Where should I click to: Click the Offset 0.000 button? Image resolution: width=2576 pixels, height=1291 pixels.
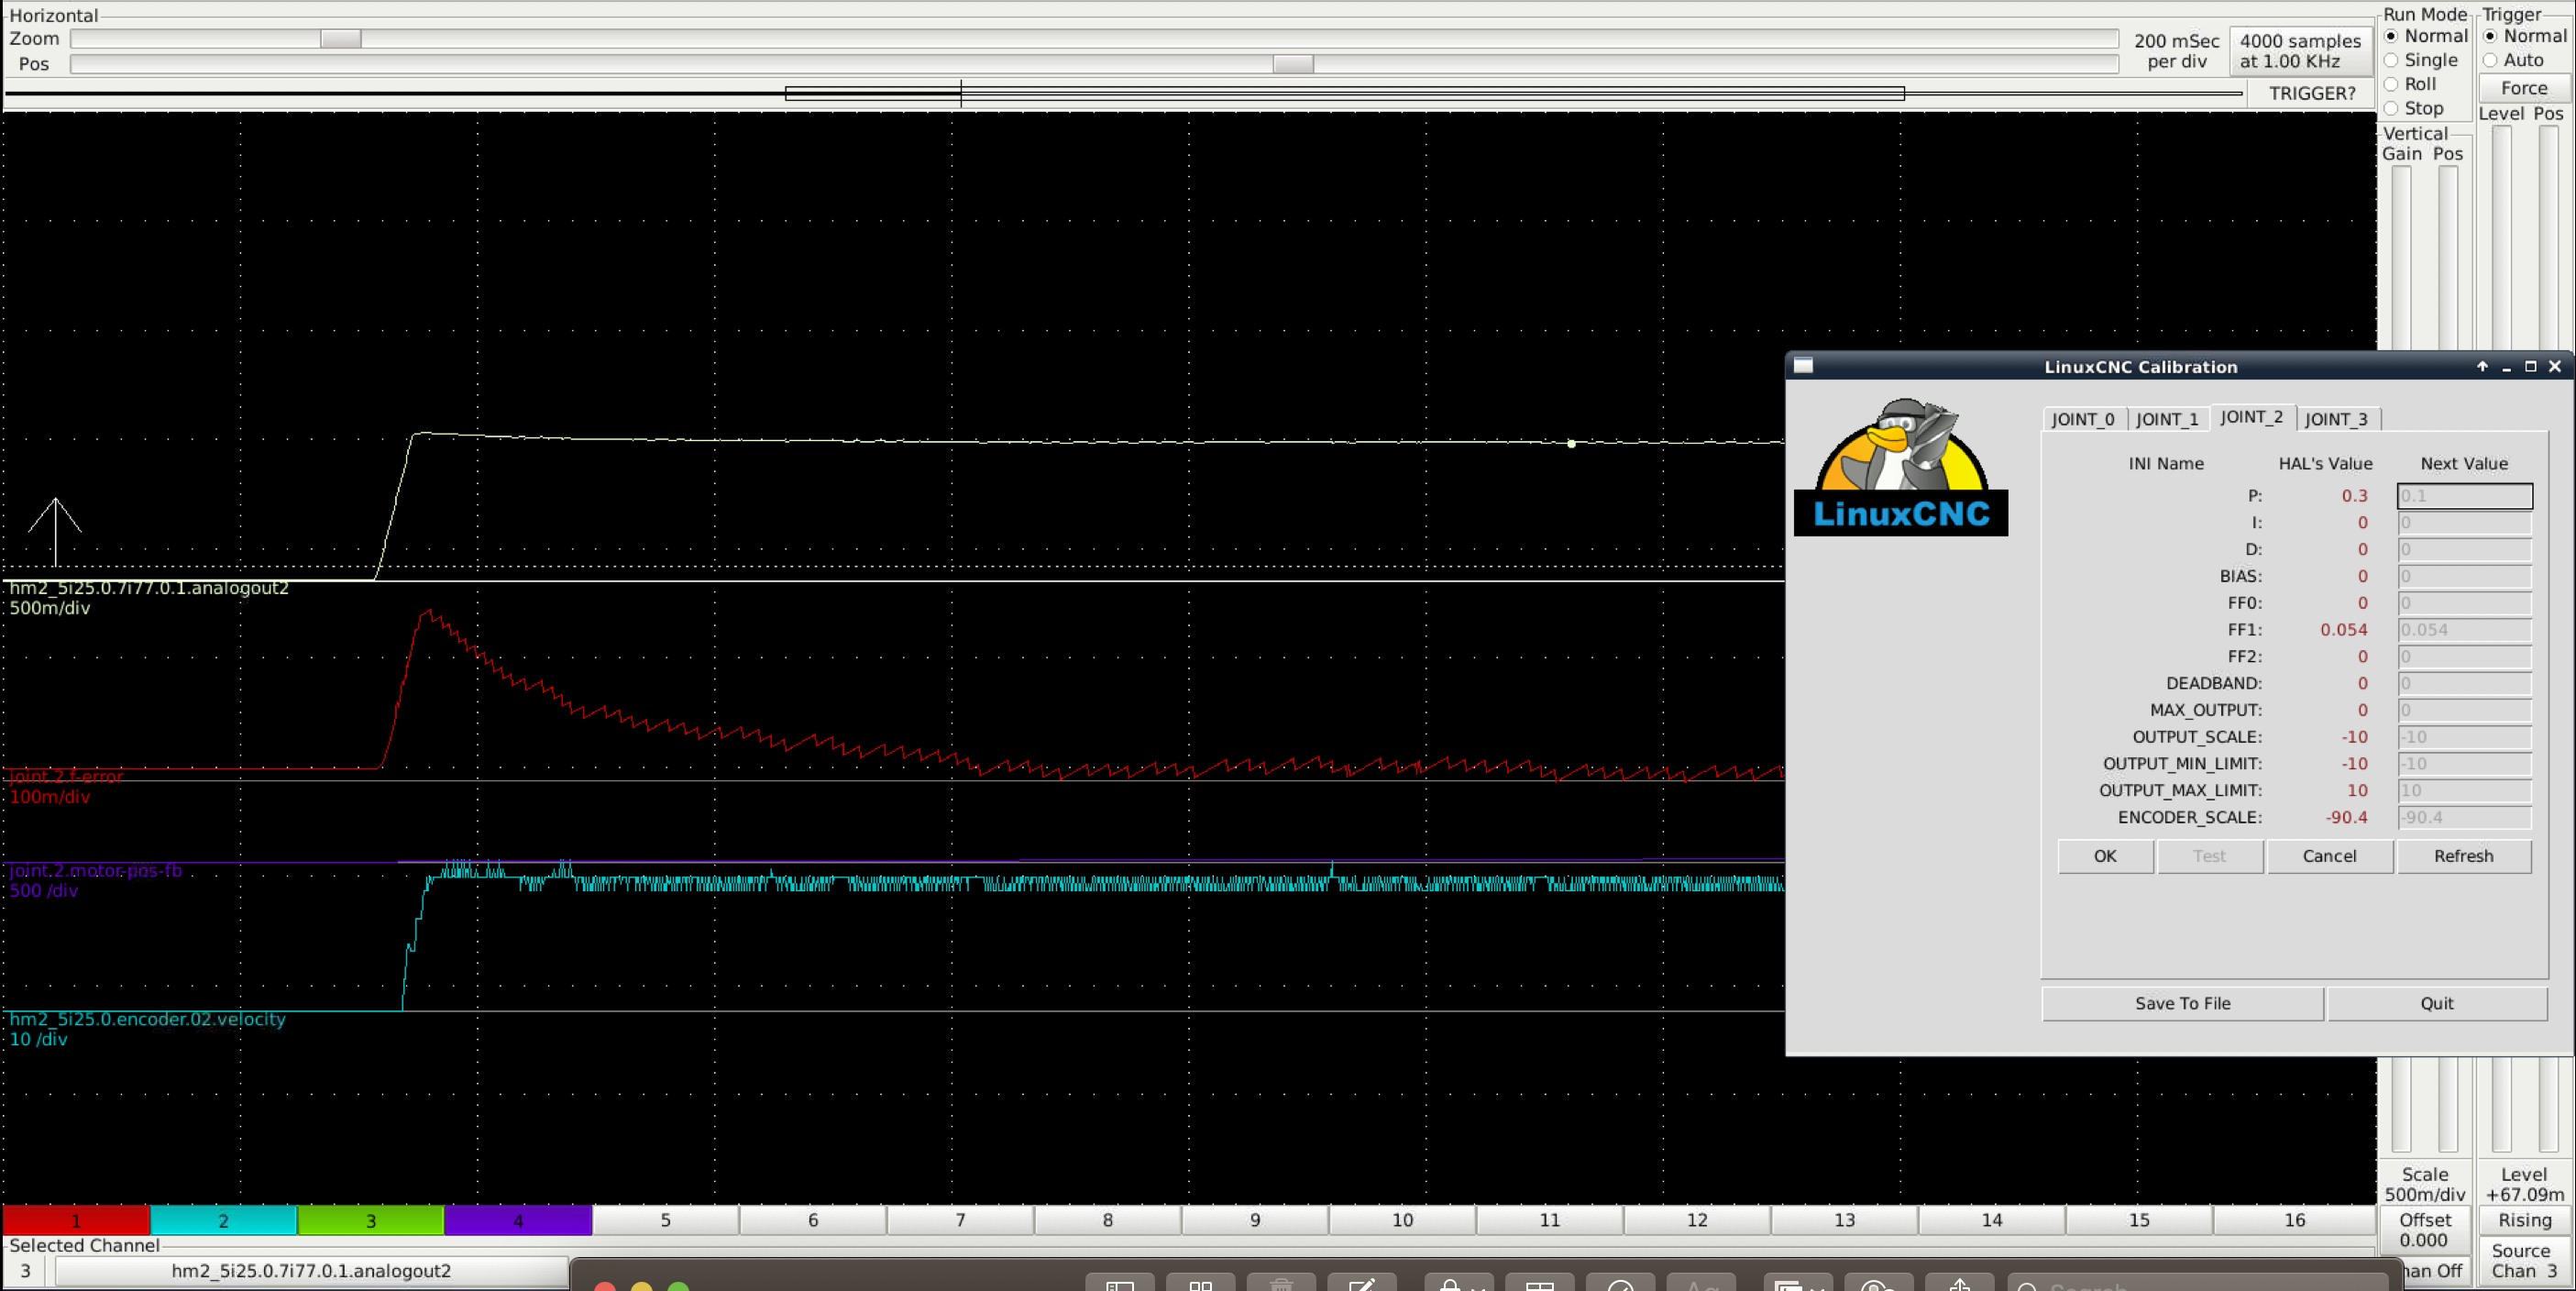point(2424,1230)
